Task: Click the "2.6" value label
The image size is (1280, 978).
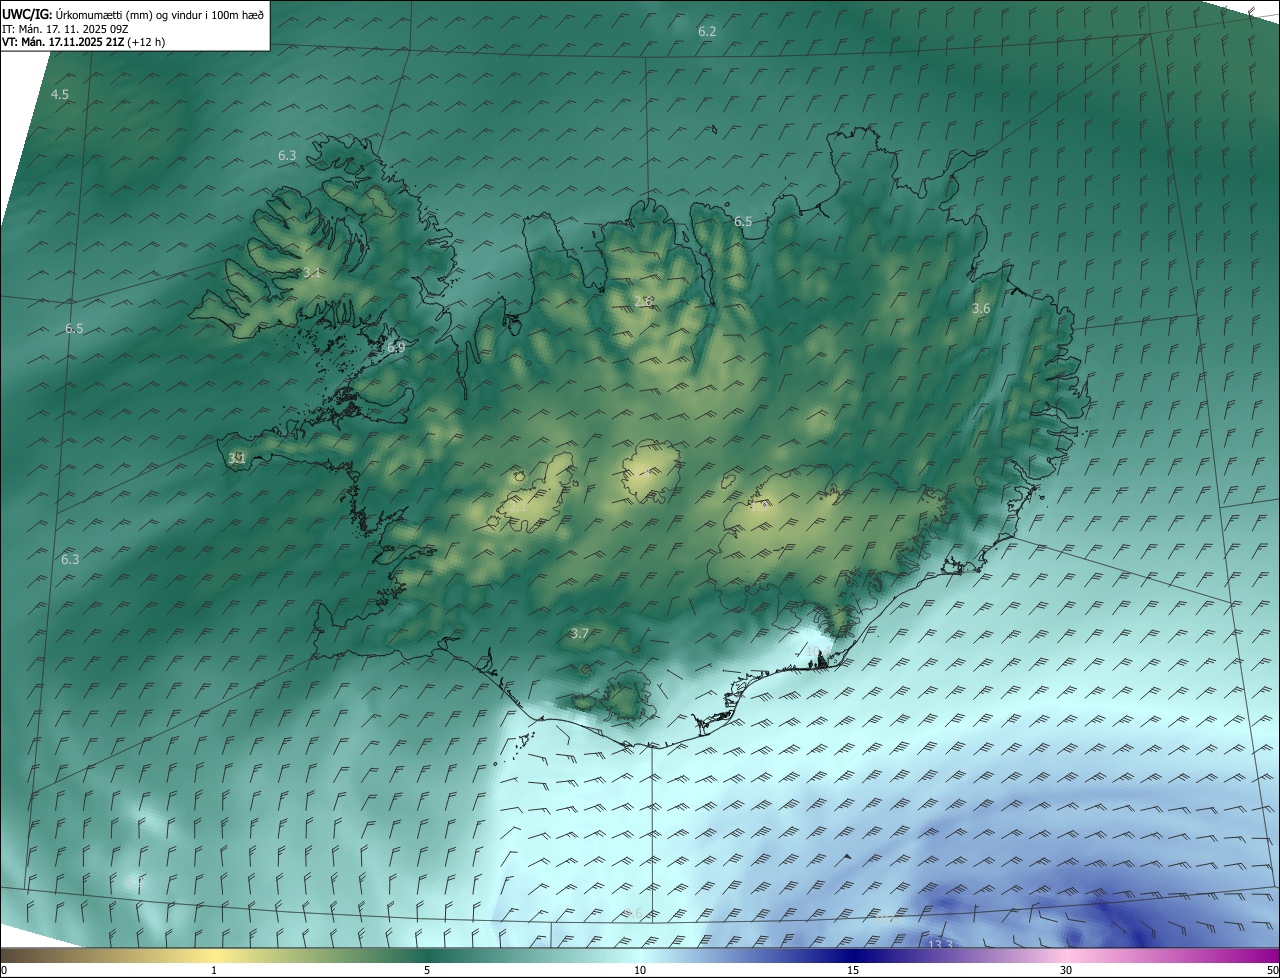Action: pyautogui.click(x=644, y=301)
